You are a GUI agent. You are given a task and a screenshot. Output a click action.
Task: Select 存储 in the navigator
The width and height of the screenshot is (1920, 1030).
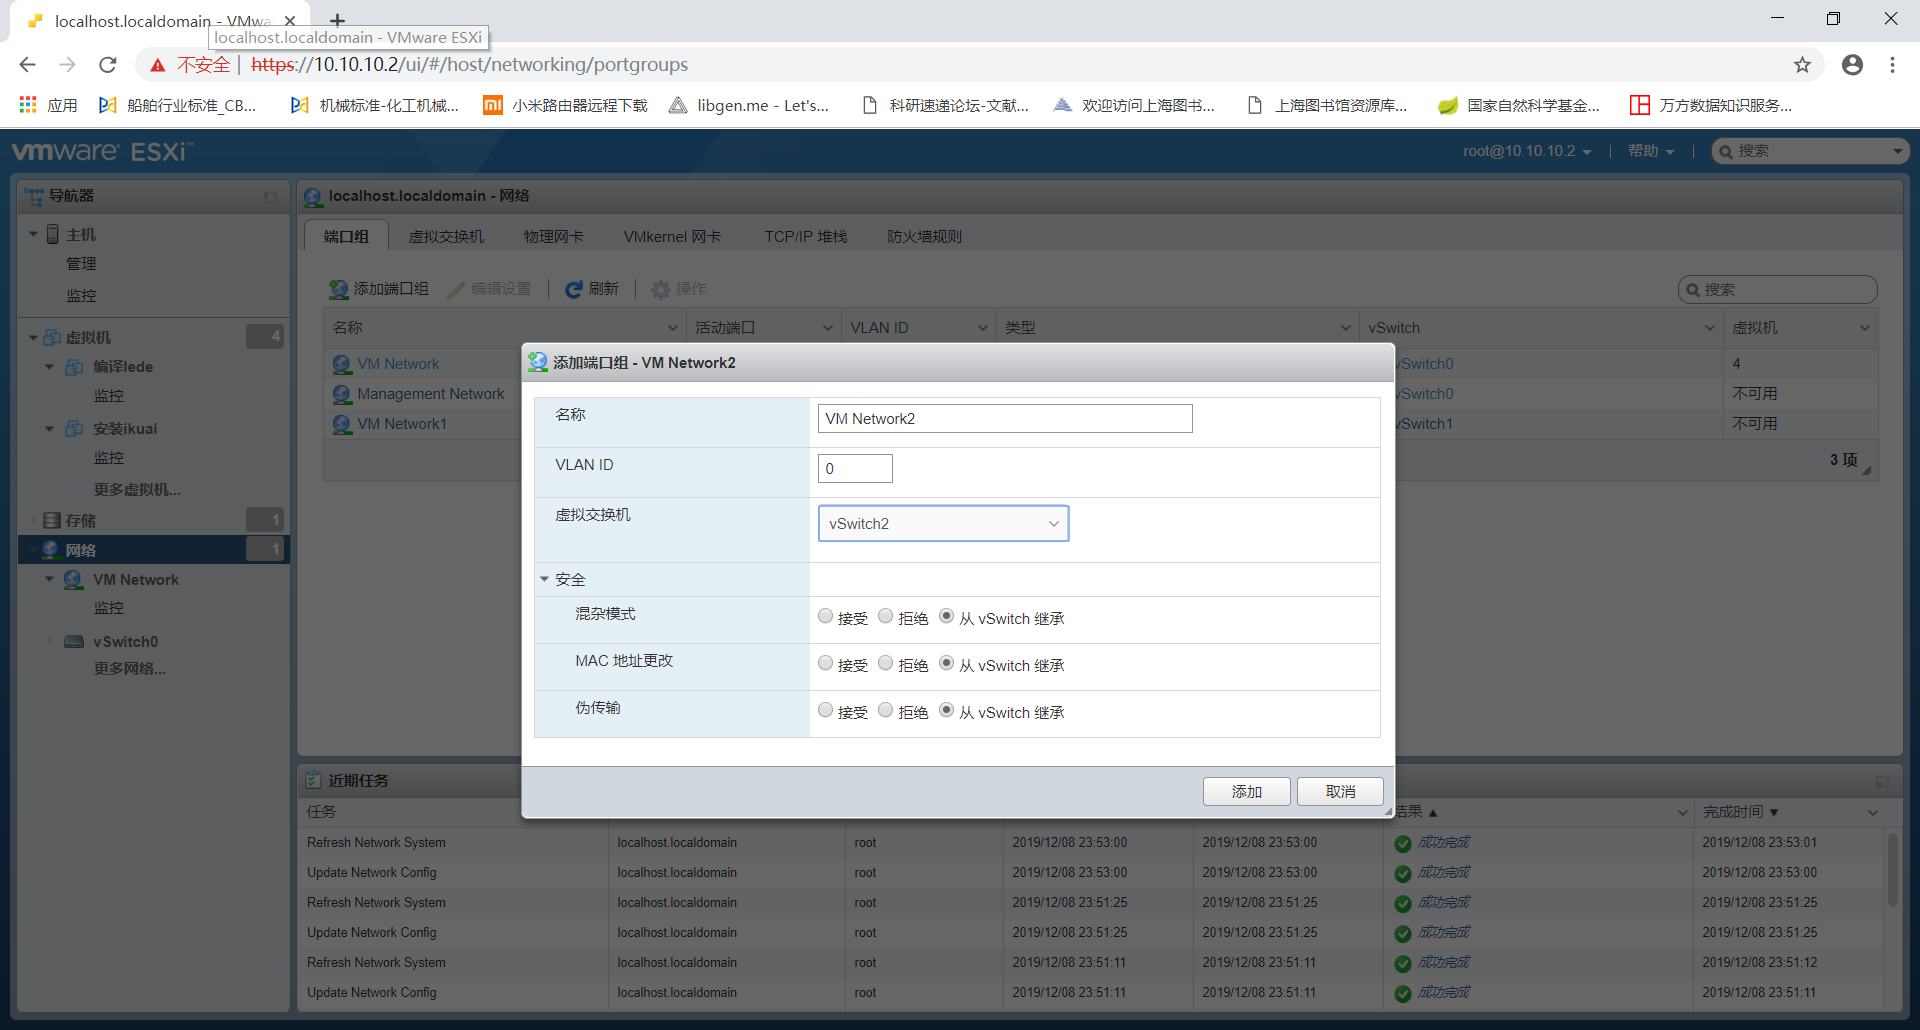80,521
